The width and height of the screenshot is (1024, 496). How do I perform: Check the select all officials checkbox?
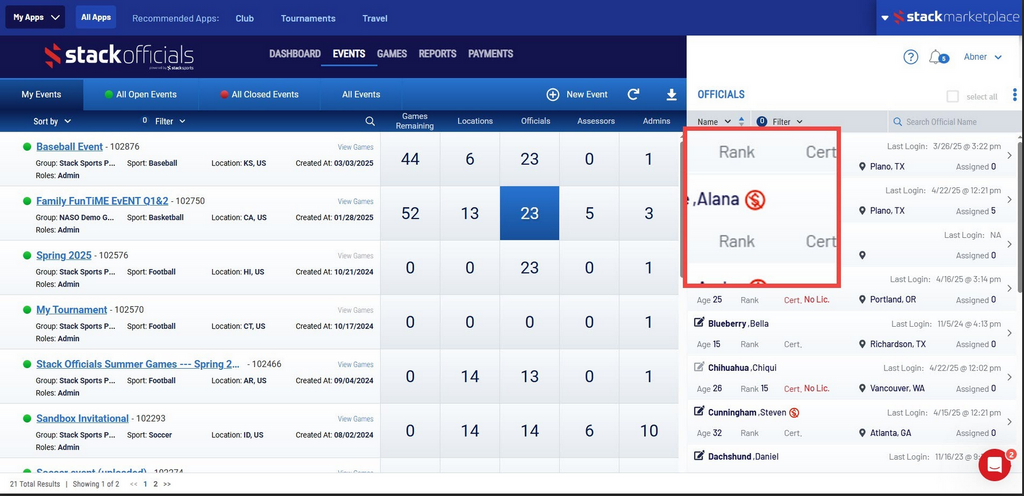click(953, 96)
